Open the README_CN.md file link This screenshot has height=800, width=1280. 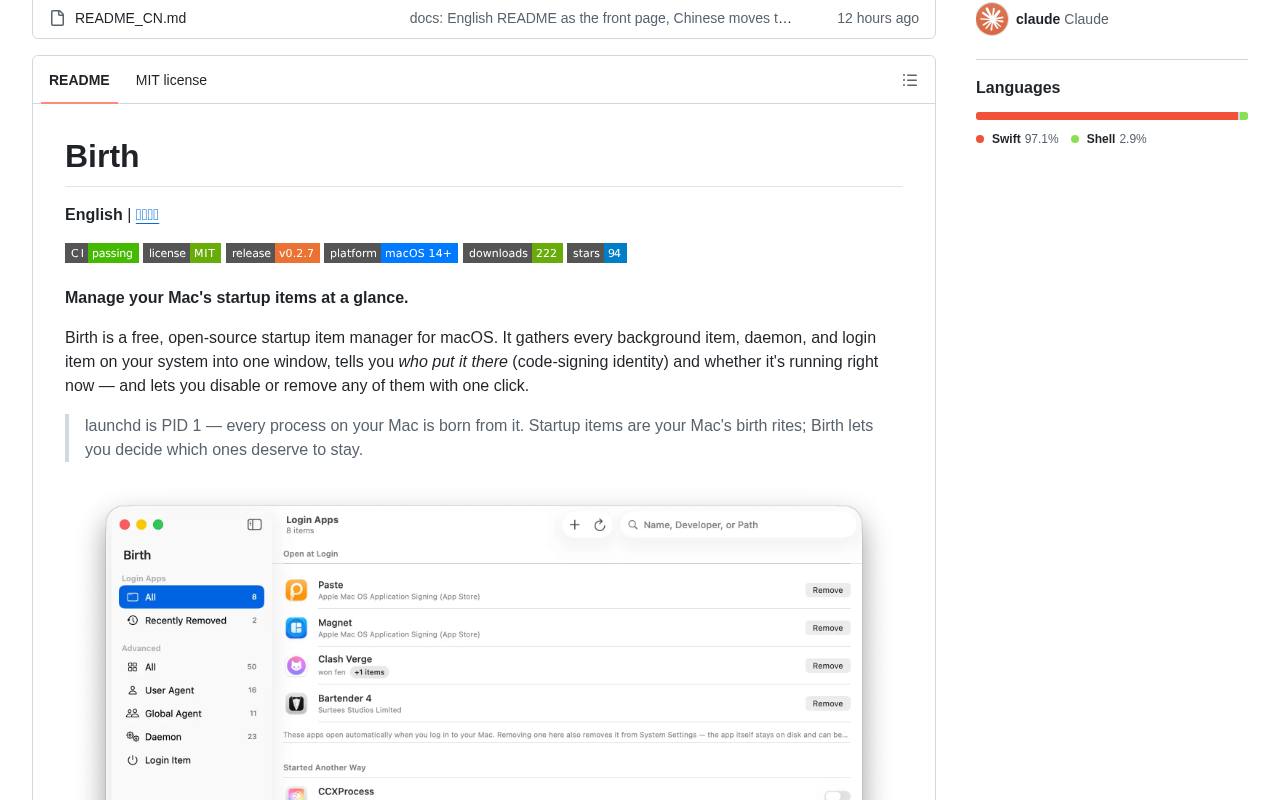click(130, 18)
